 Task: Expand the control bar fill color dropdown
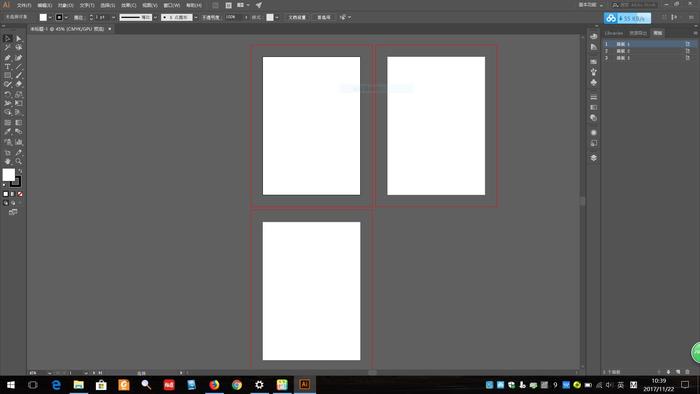click(x=50, y=17)
